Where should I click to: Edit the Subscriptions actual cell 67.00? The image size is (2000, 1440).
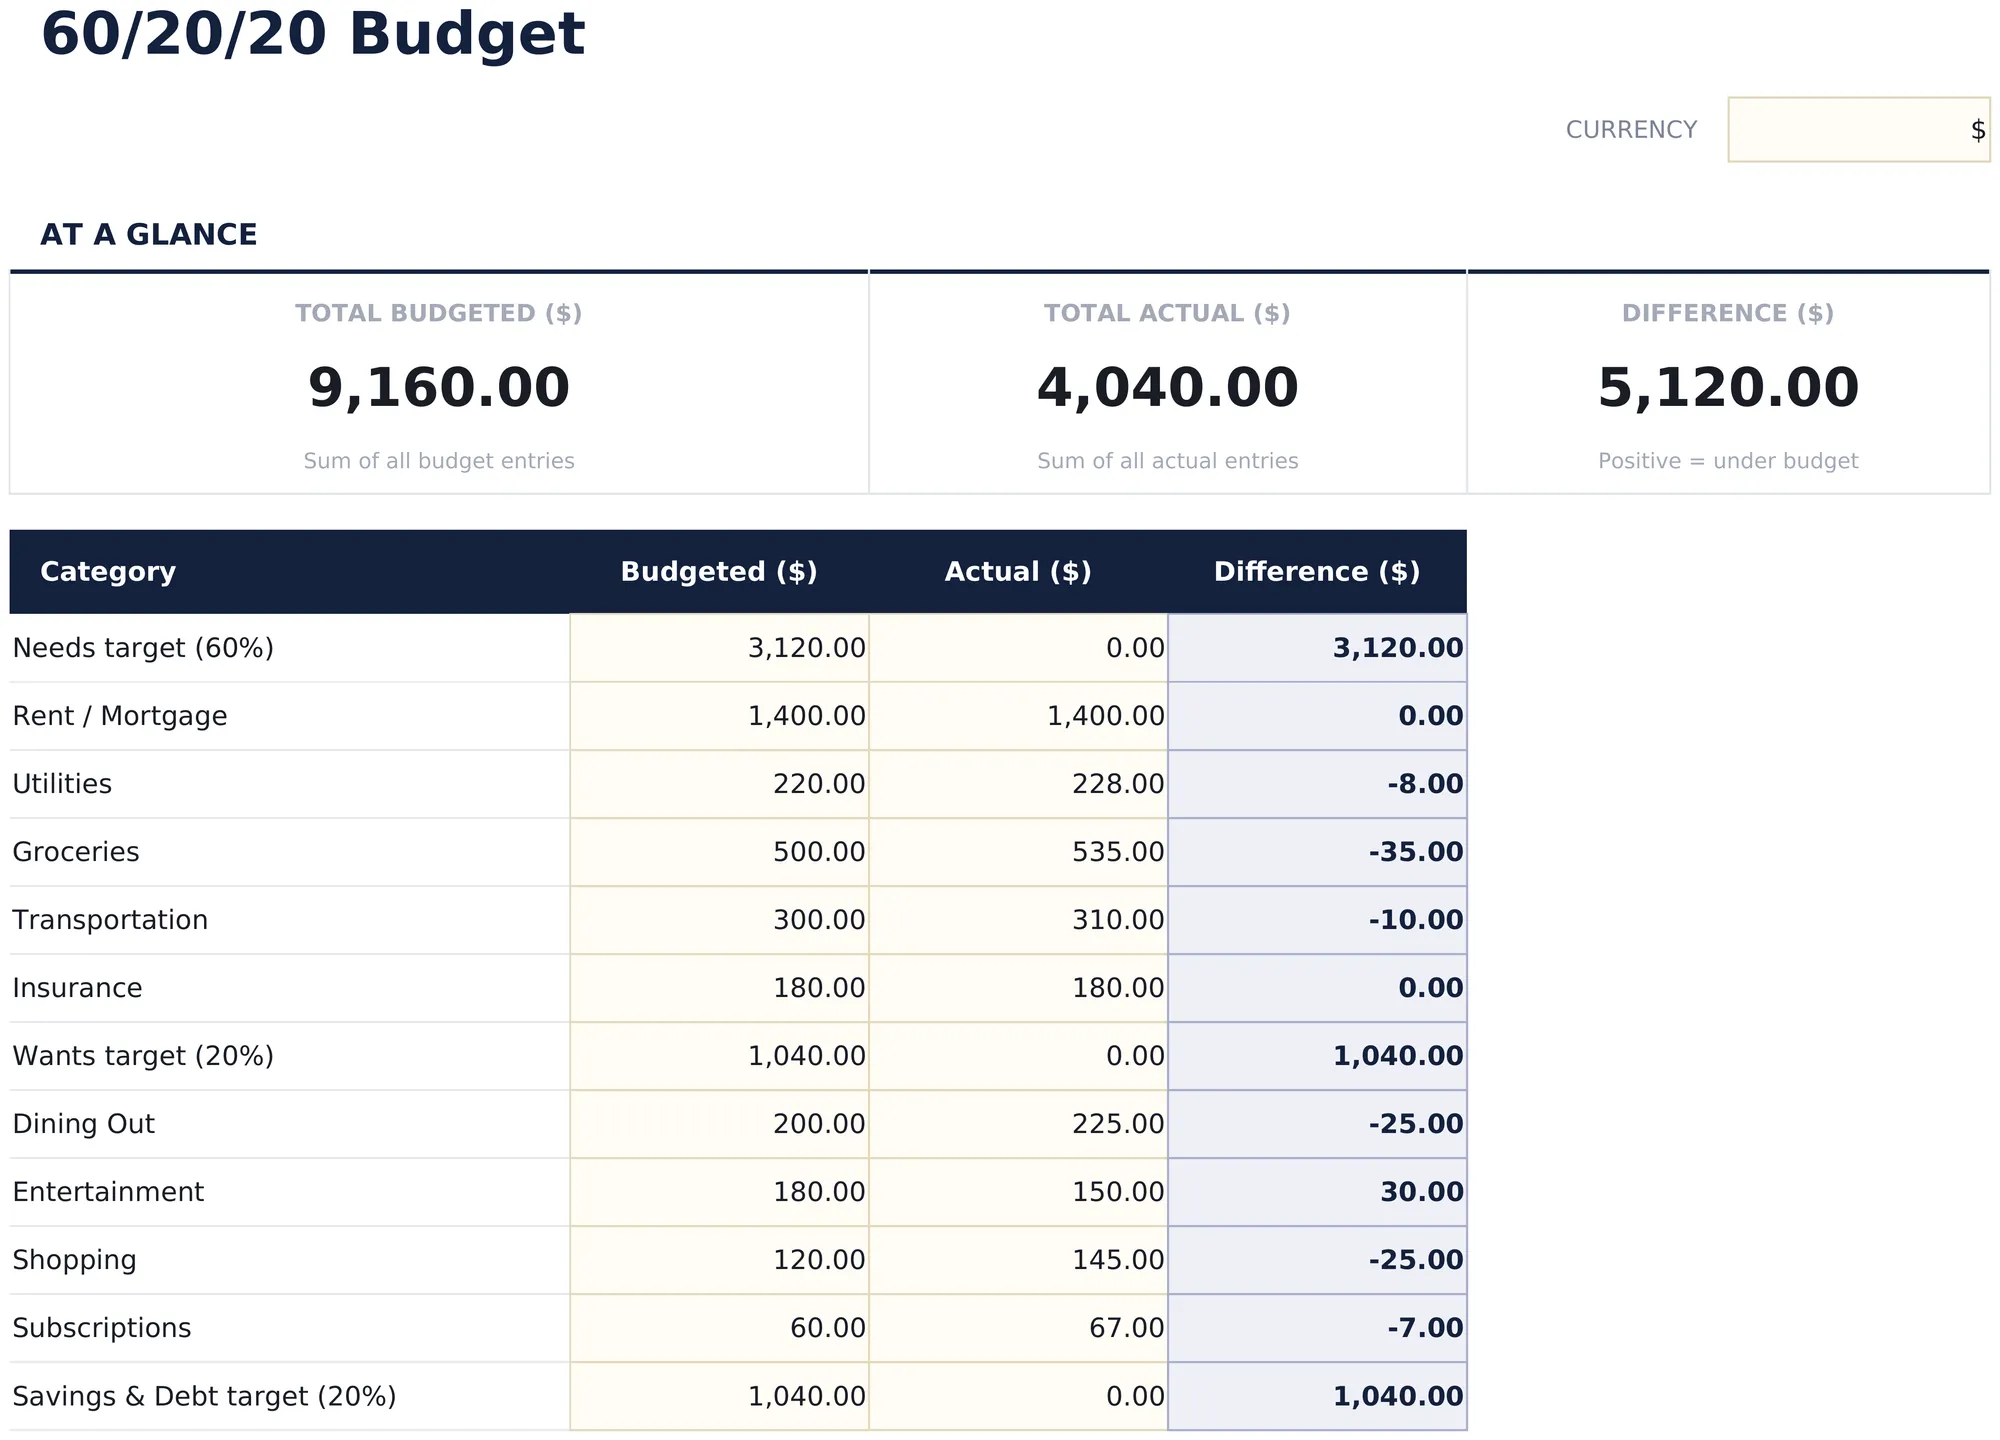tap(1018, 1328)
